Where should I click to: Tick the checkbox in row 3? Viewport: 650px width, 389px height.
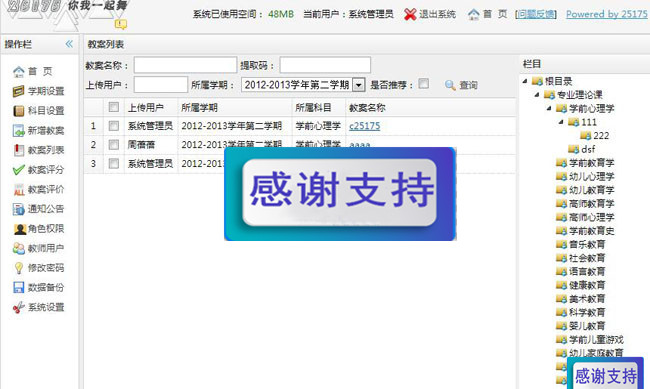pyautogui.click(x=114, y=163)
